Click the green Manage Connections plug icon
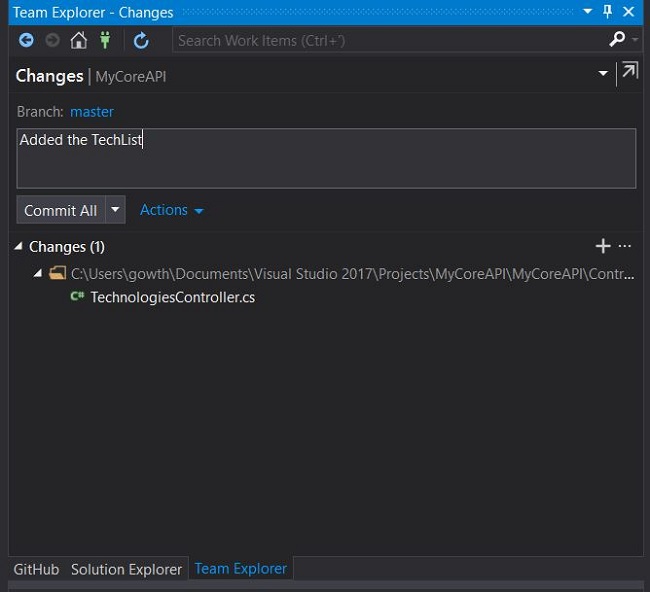Screen dimensions: 650x592 pyautogui.click(x=104, y=41)
